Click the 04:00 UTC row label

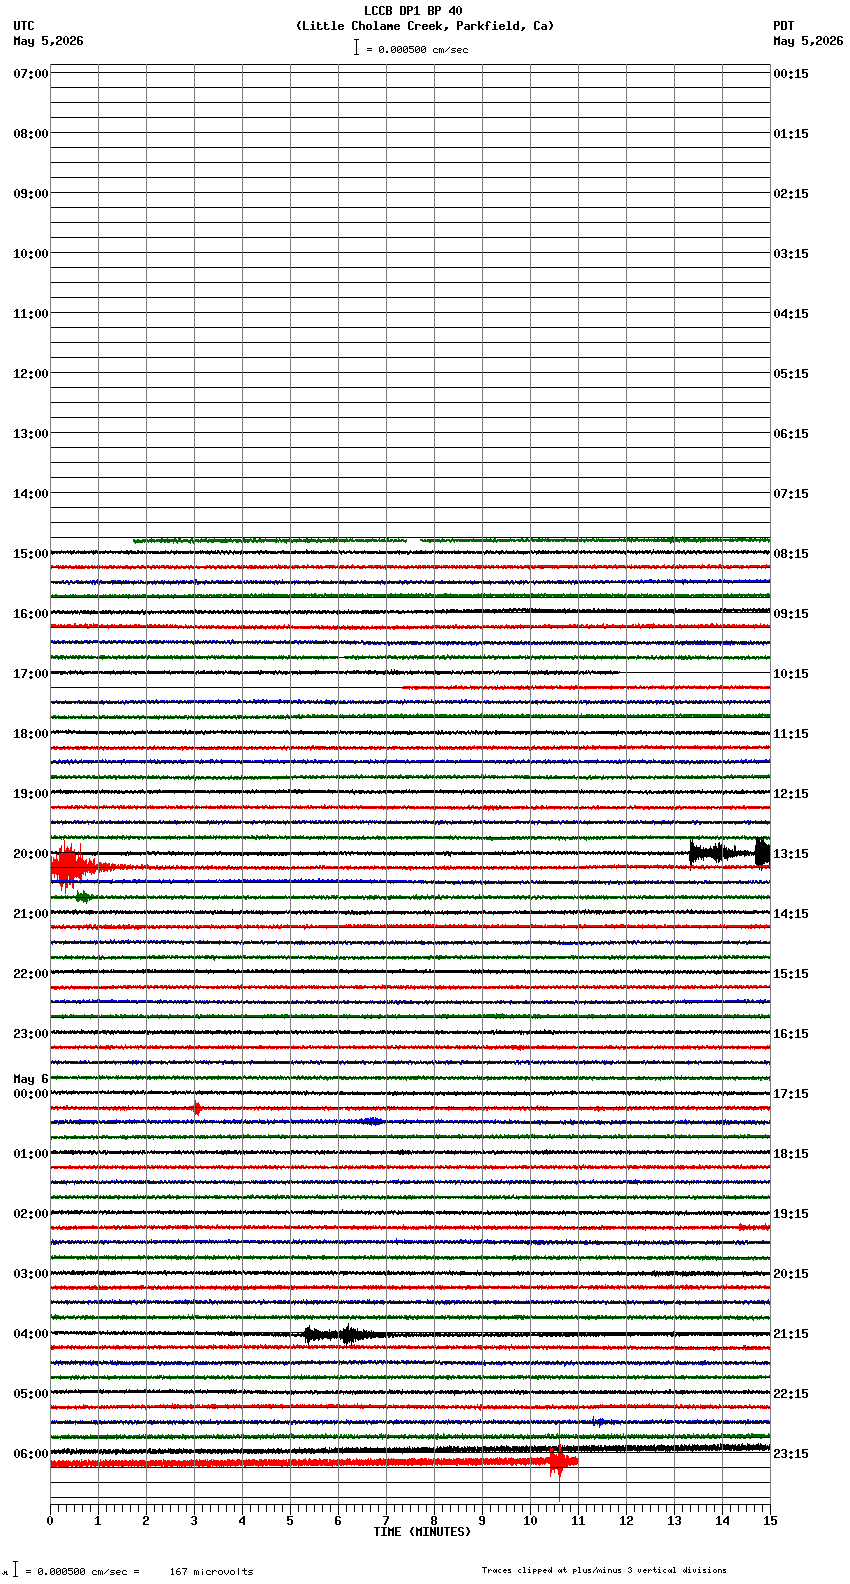31,1334
